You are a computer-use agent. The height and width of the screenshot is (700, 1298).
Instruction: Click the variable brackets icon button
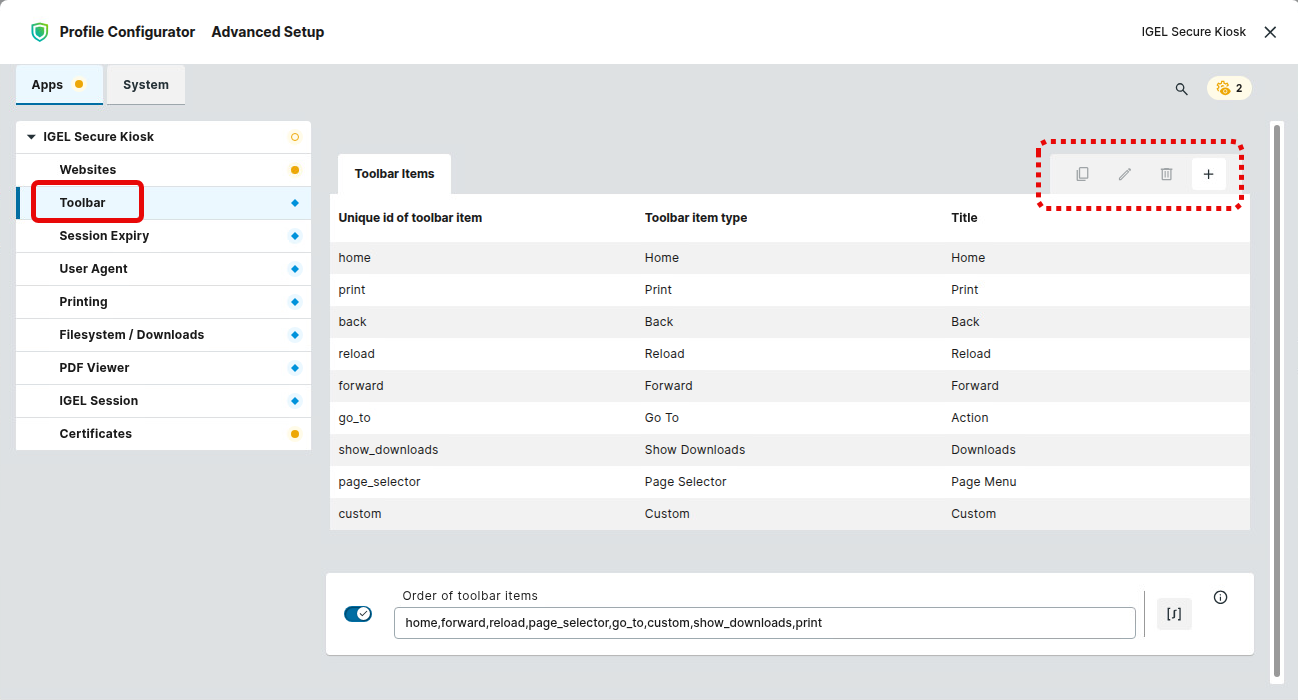[1174, 614]
